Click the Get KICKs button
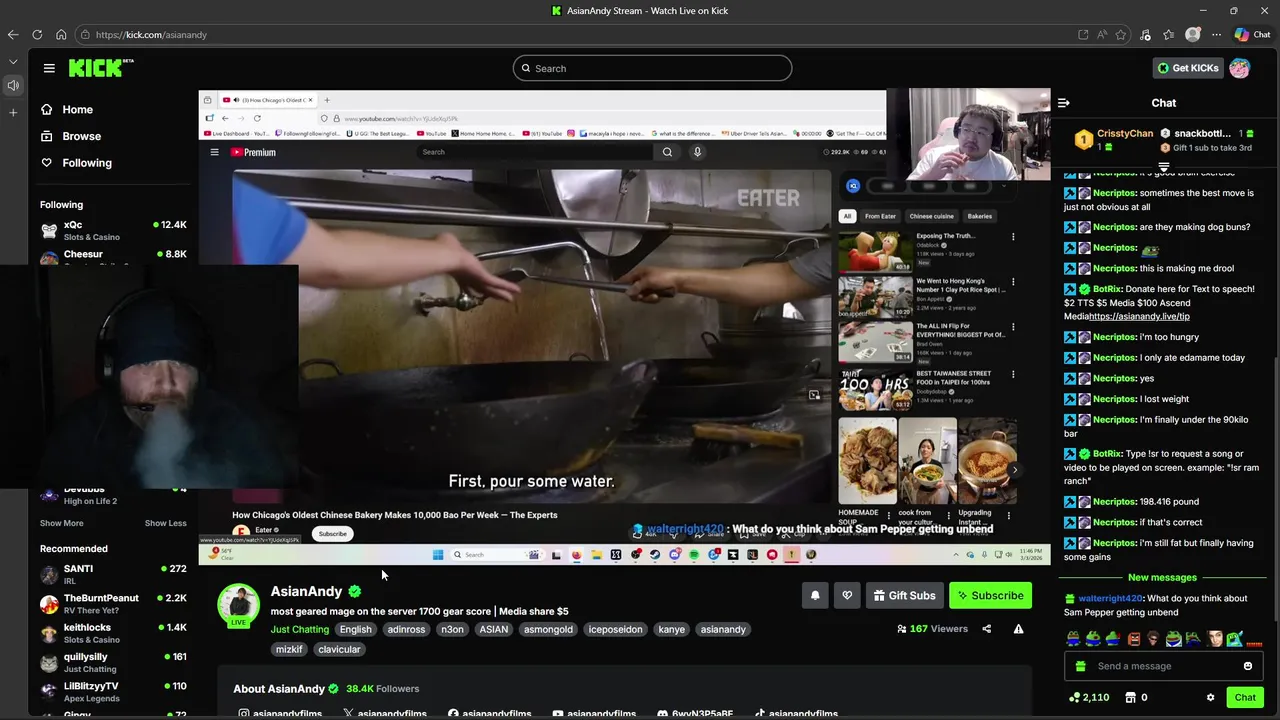This screenshot has width=1280, height=720. click(x=1188, y=68)
